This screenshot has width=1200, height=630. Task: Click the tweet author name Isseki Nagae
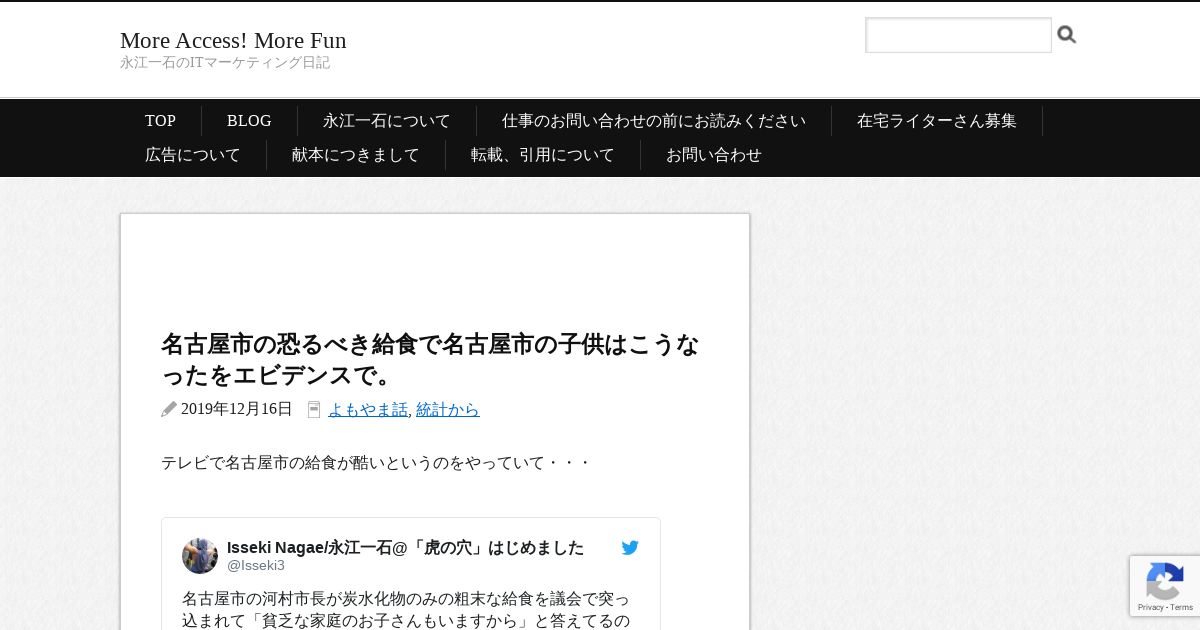(x=405, y=548)
